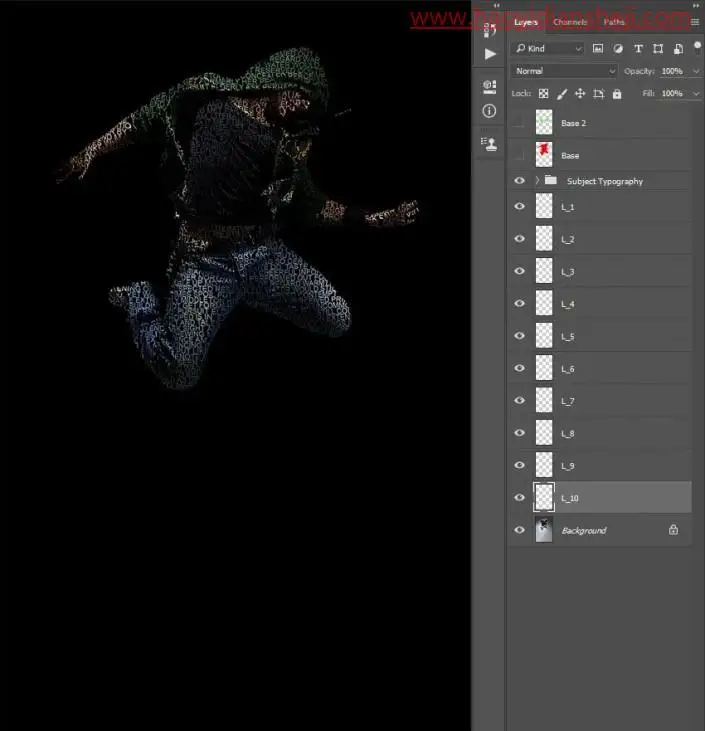Expand the side icon panel double arrows
Viewport: 705px width, 731px height.
(497, 6)
